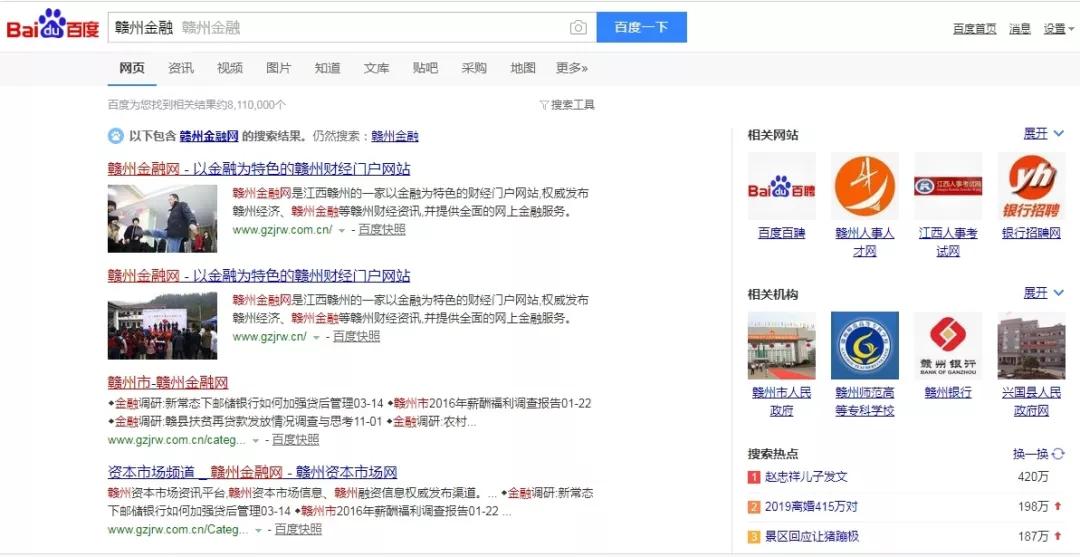Open hot topic 景区回应让猪蹦极
This screenshot has height=557, width=1080.
(811, 536)
